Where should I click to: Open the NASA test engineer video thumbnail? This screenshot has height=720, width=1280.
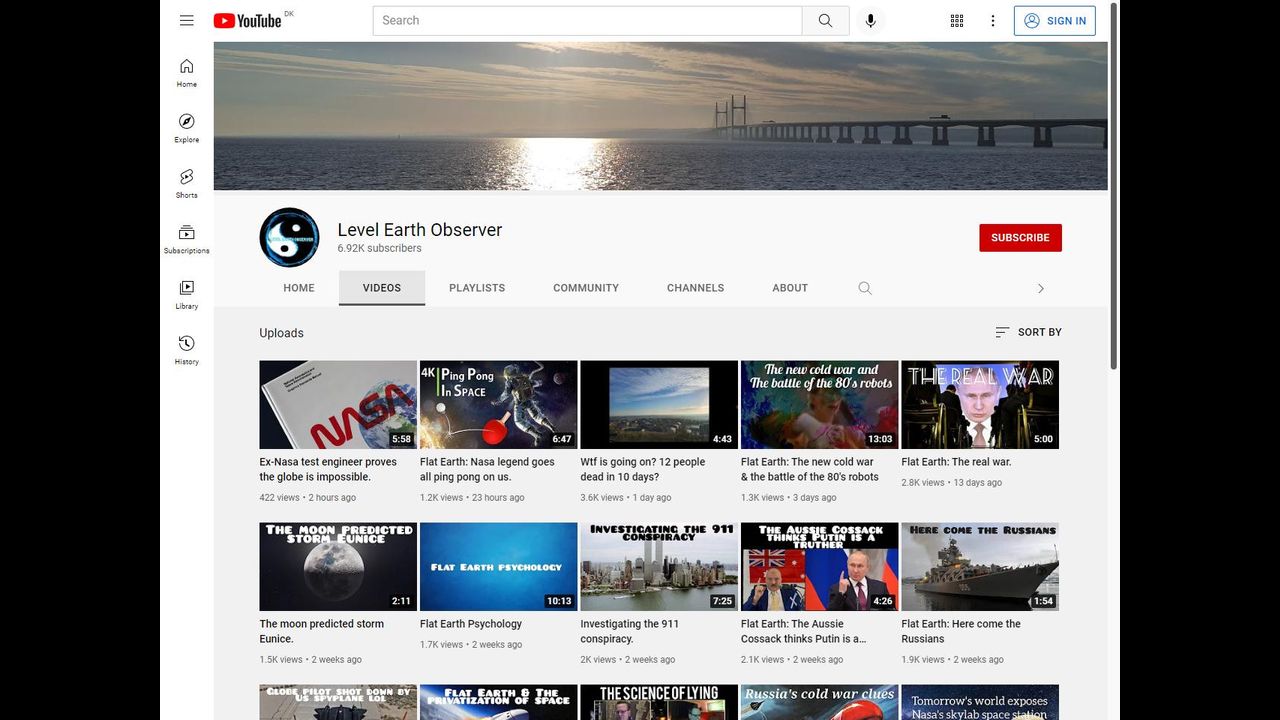pos(338,405)
